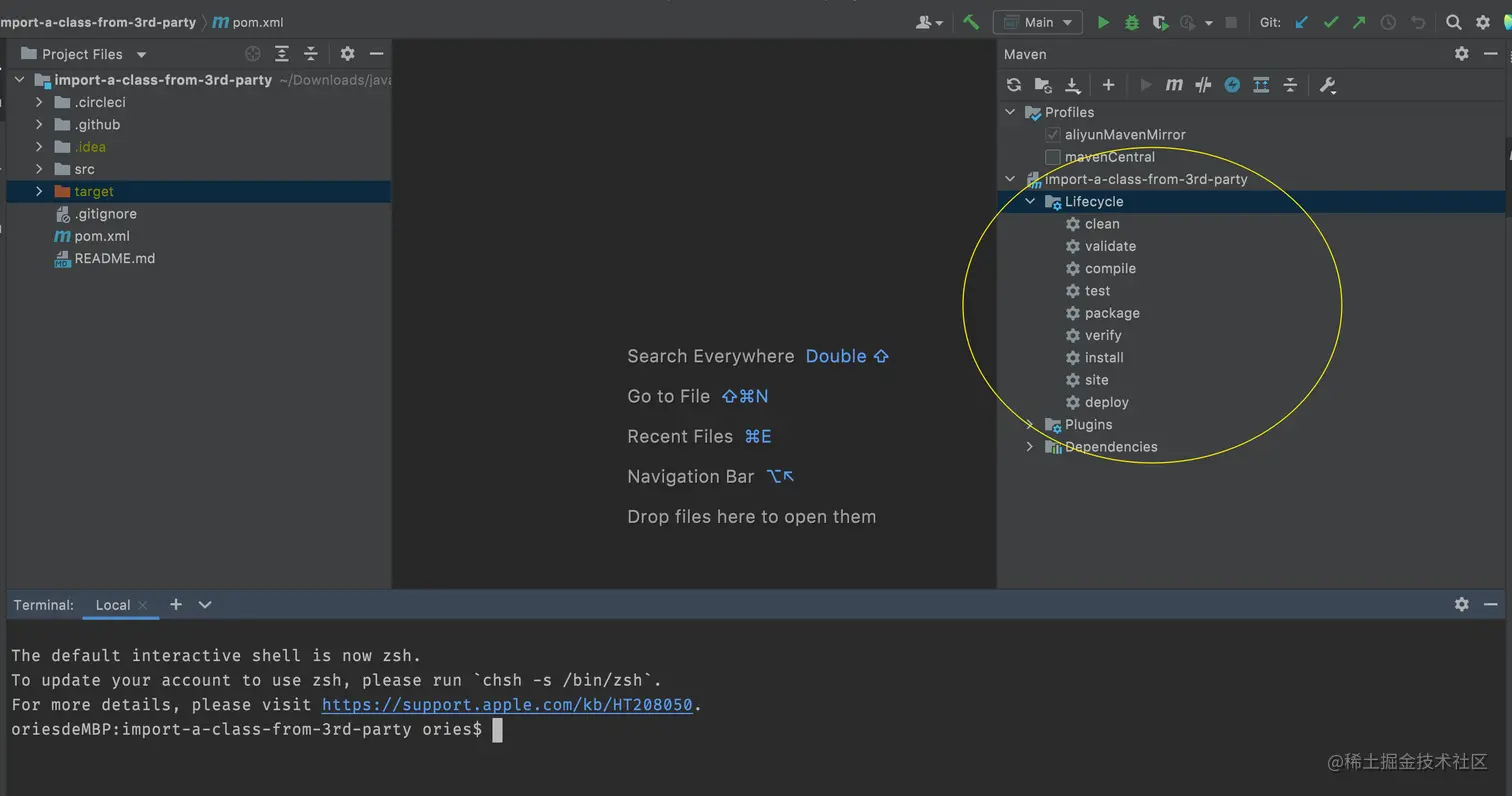The width and height of the screenshot is (1512, 796).
Task: Generate sources and update folders icon
Action: point(1043,85)
